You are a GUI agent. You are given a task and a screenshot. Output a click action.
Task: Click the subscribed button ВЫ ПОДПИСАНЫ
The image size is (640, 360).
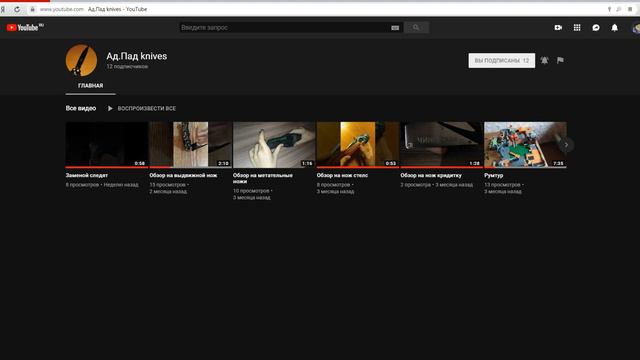[x=502, y=60]
